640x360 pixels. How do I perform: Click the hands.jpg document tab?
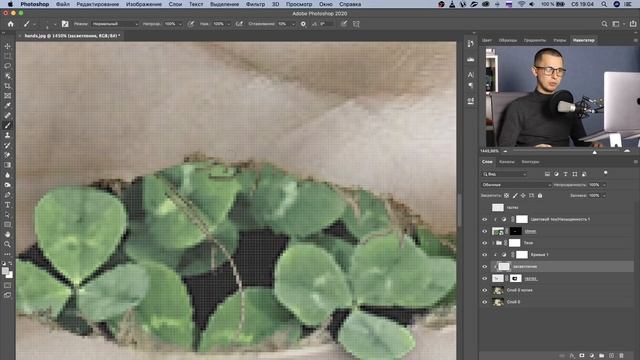72,36
